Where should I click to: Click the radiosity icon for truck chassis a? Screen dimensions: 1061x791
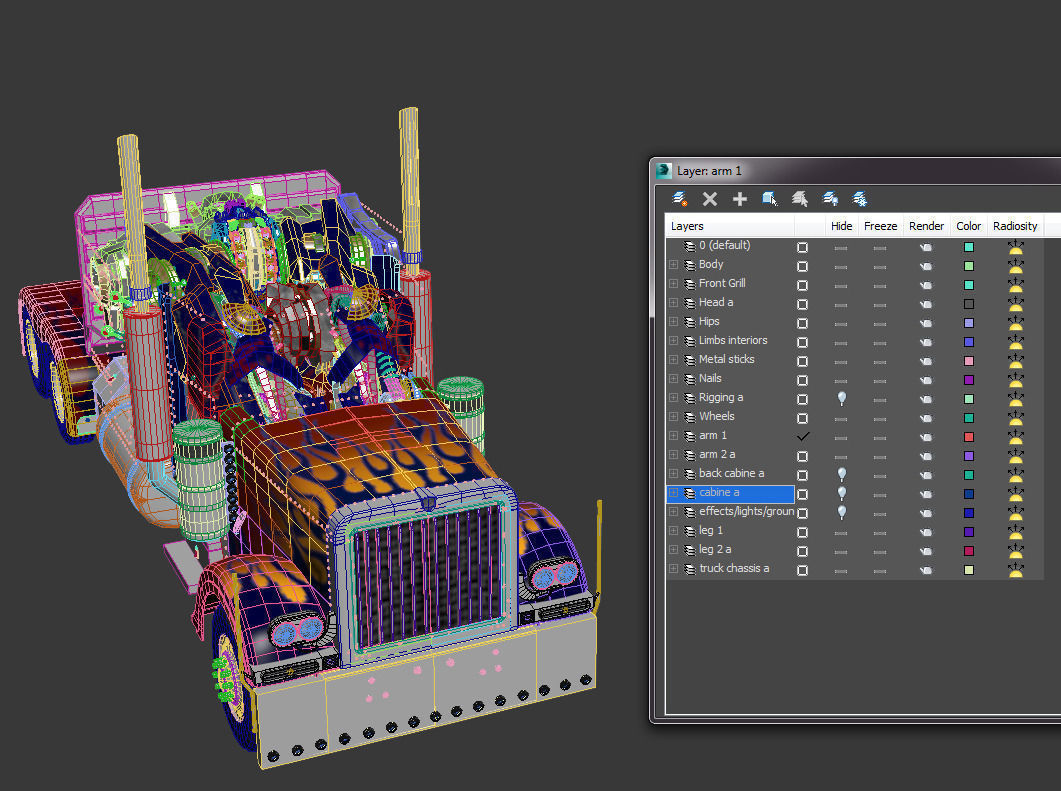[1016, 570]
